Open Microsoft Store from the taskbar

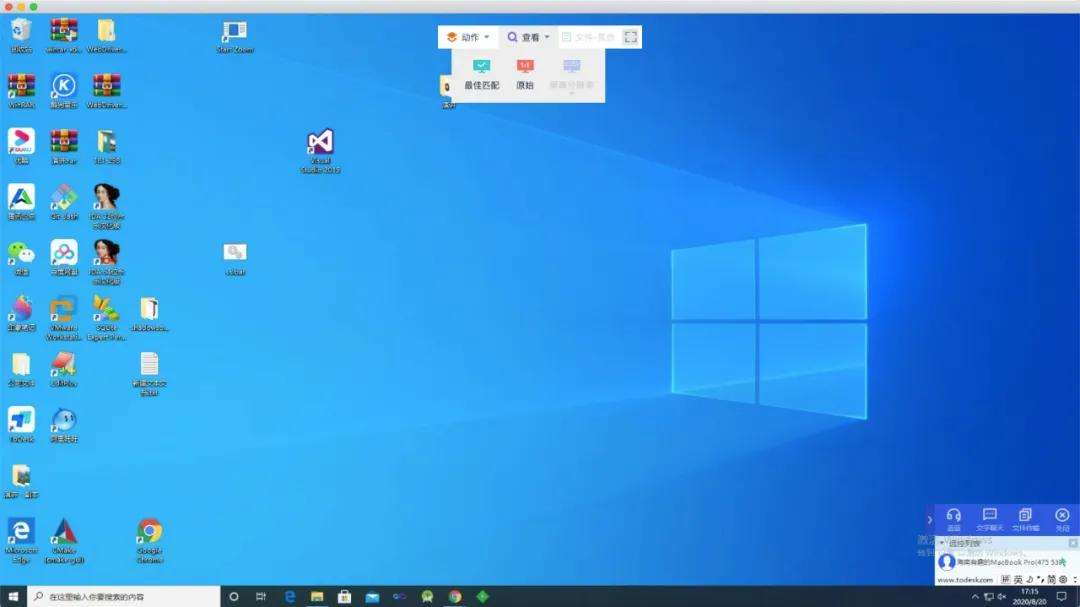[344, 597]
